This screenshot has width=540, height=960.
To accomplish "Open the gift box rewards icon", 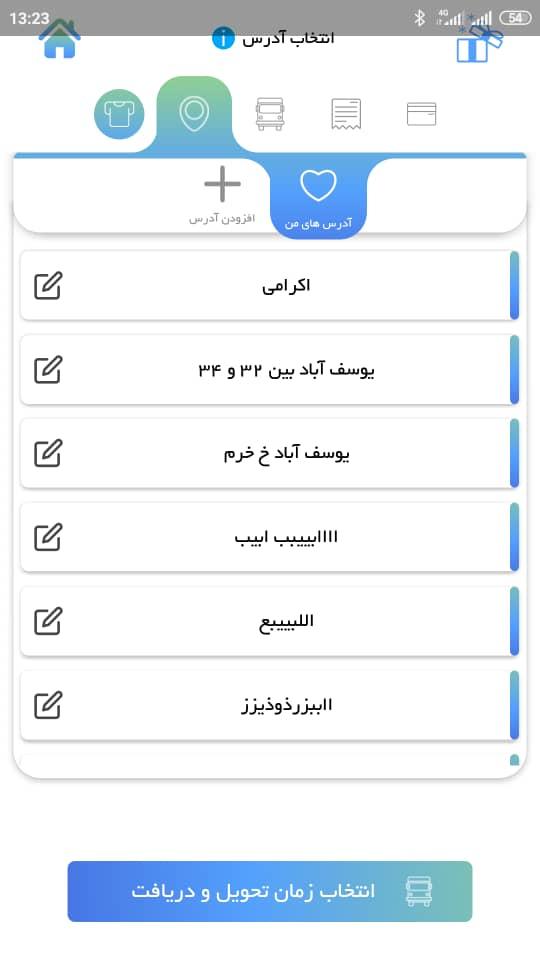I will (x=479, y=43).
